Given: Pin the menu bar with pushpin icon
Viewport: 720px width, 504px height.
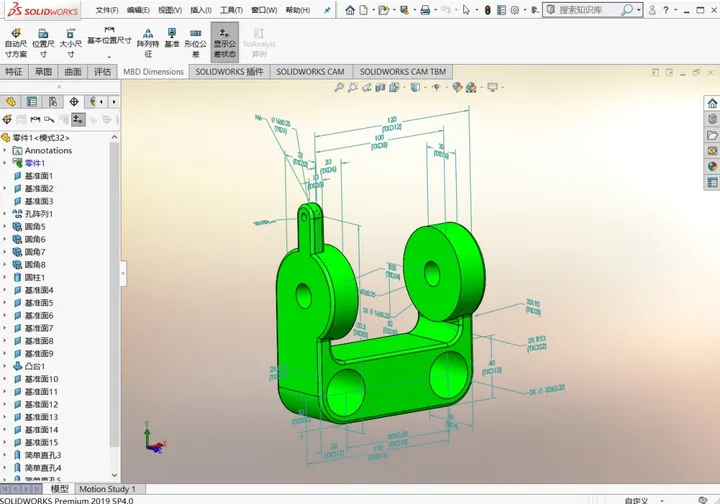Looking at the screenshot, I should tap(327, 10).
